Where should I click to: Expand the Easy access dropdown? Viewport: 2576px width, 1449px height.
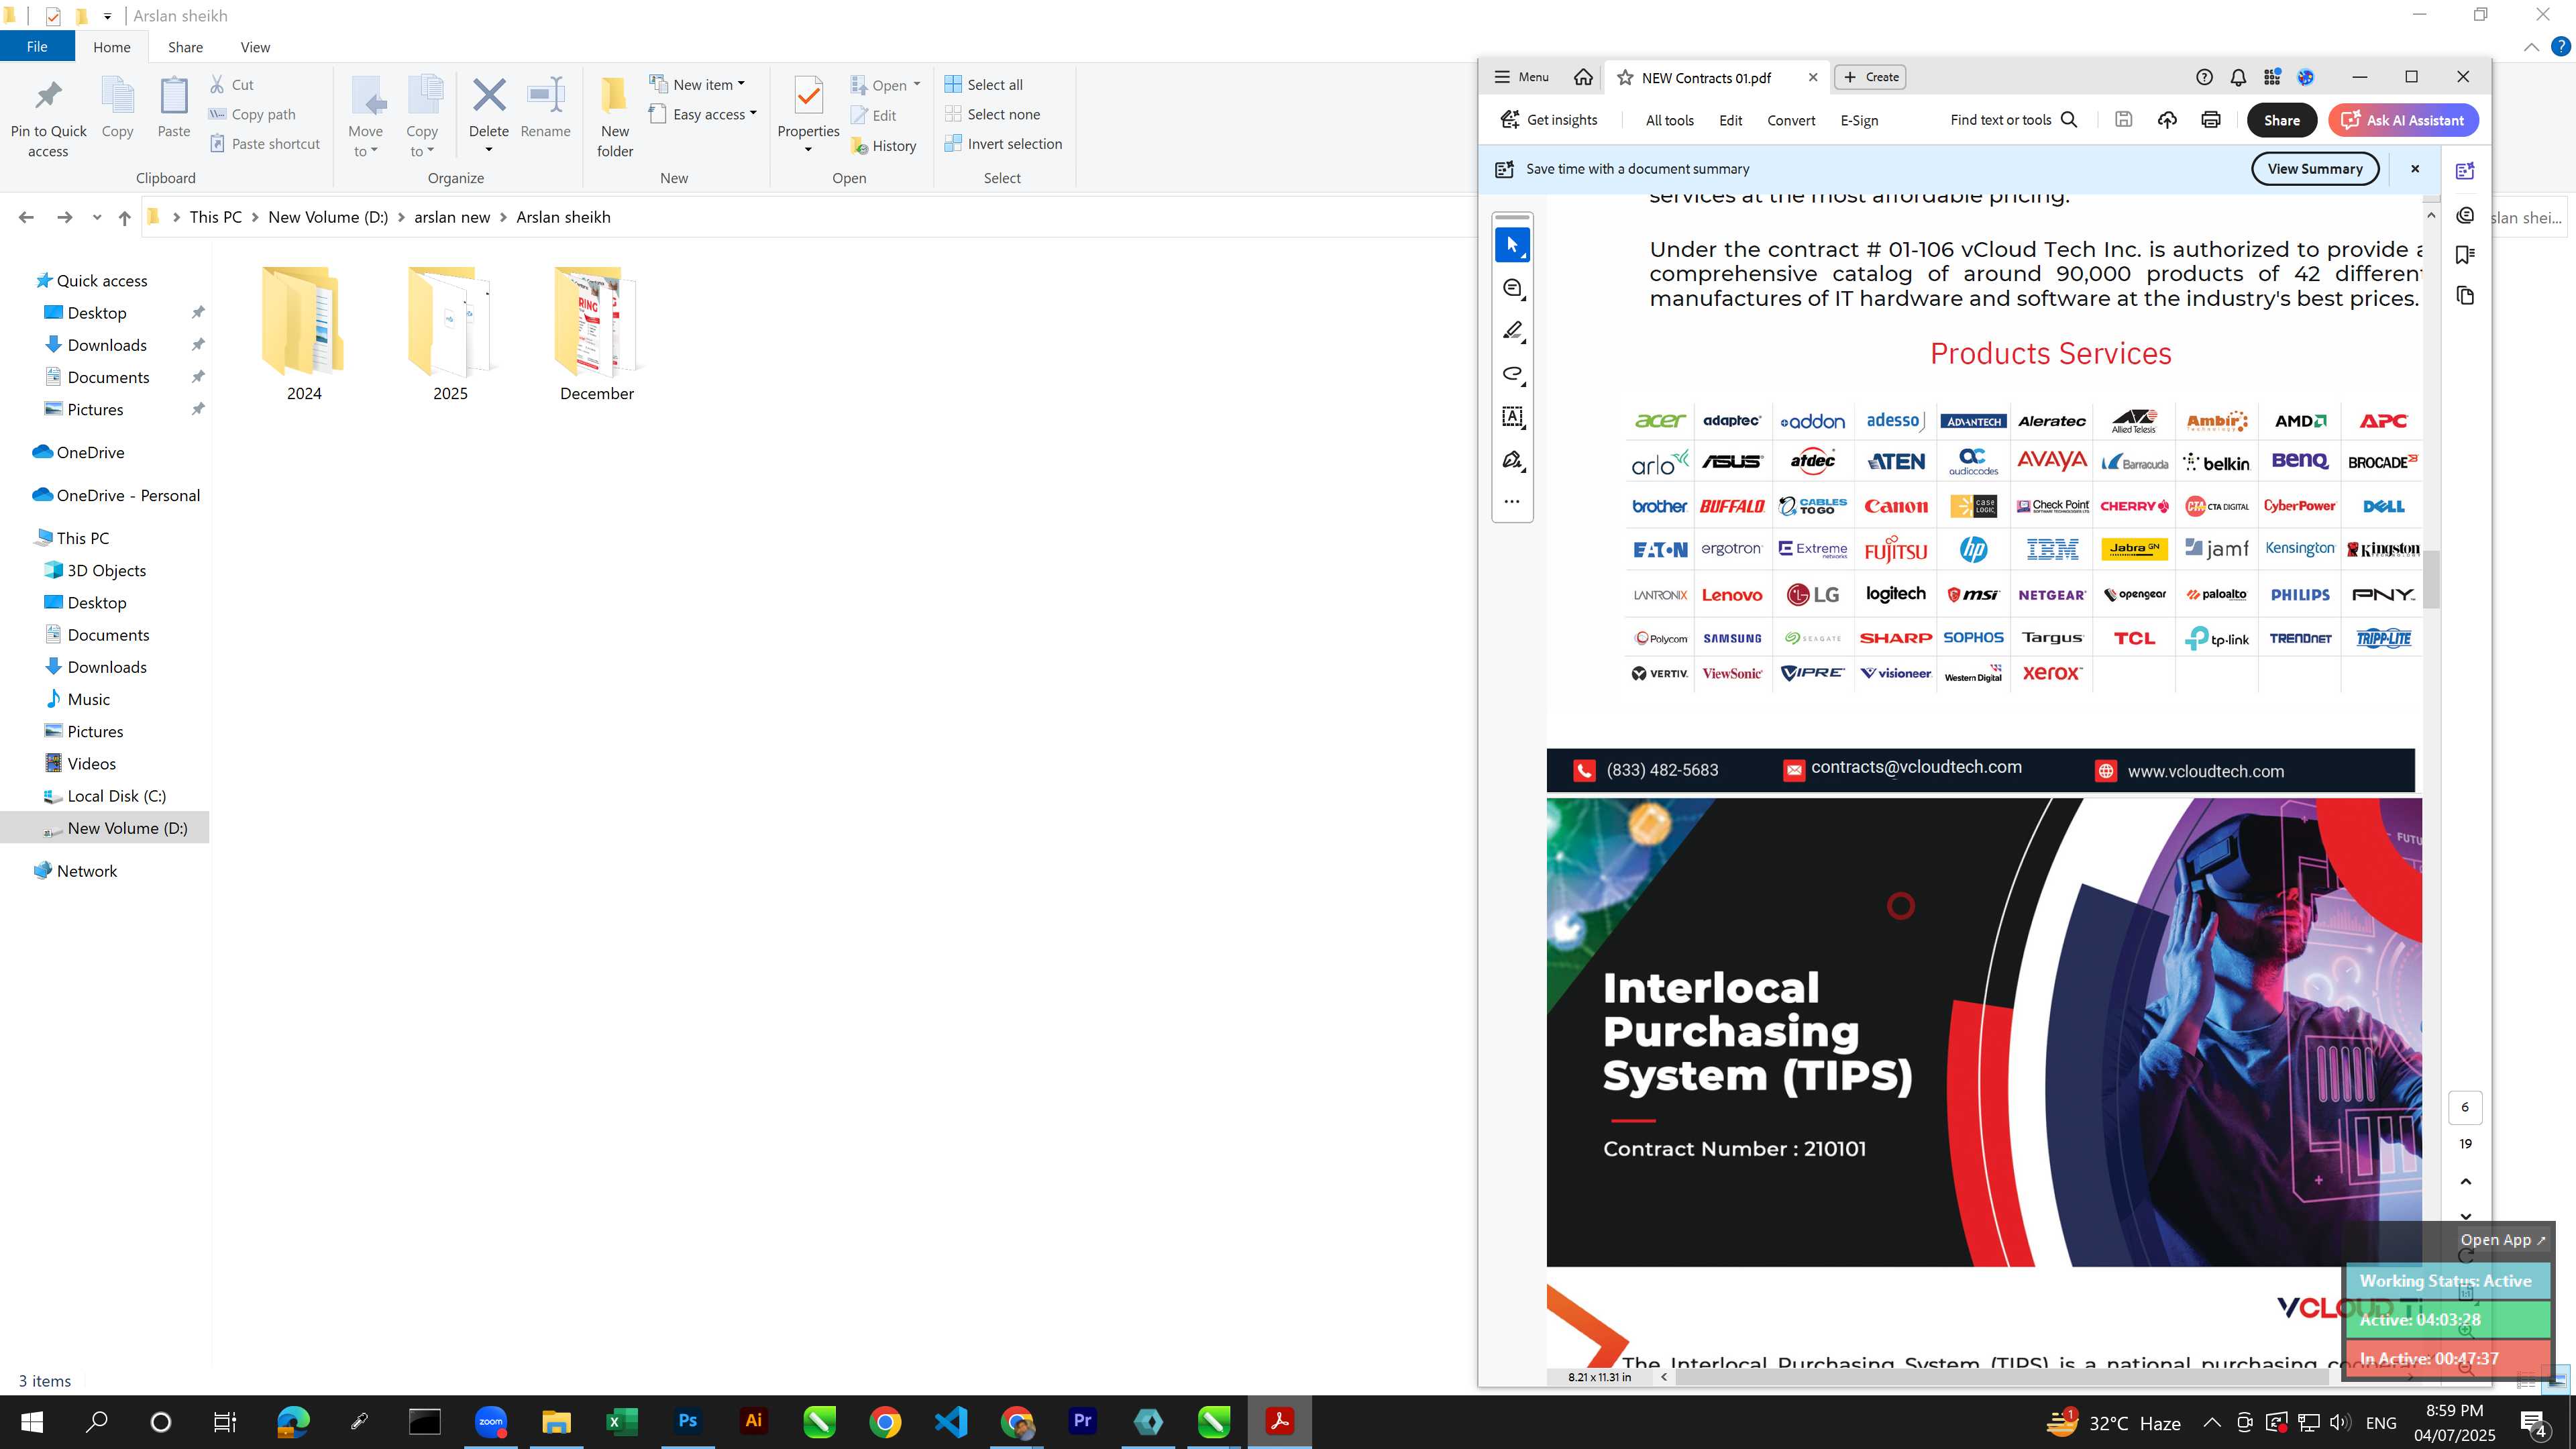(702, 114)
